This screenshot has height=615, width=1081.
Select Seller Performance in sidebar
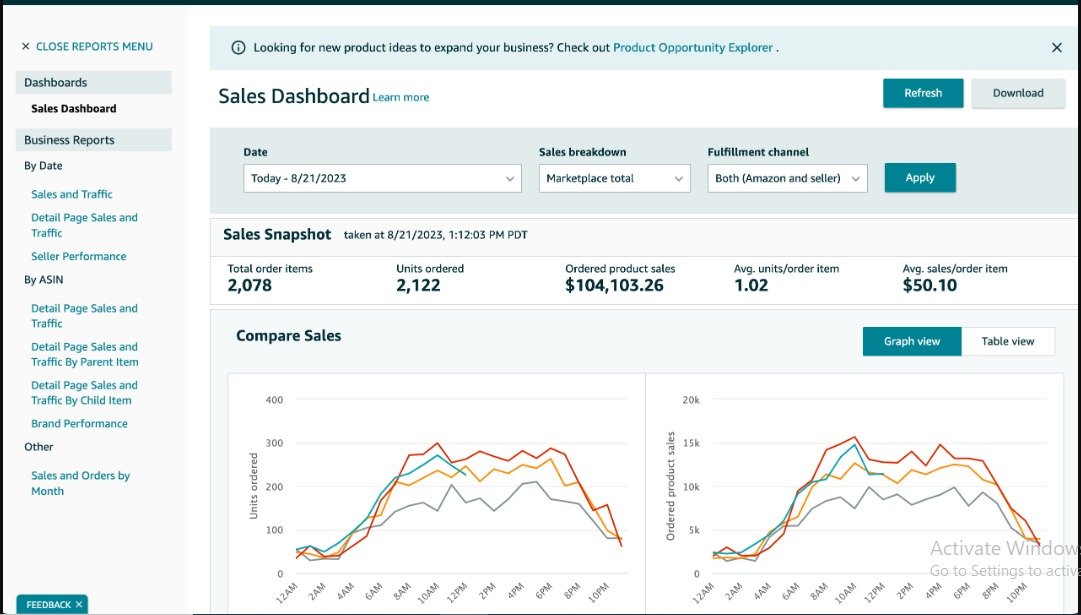pos(79,256)
